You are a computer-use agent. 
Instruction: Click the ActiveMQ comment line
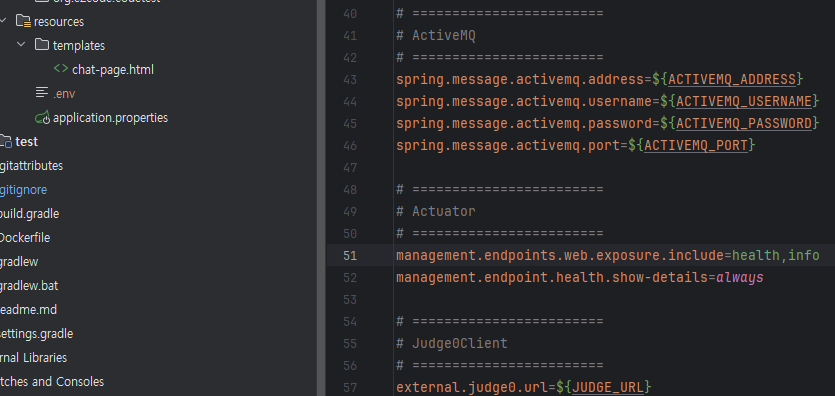click(x=436, y=36)
